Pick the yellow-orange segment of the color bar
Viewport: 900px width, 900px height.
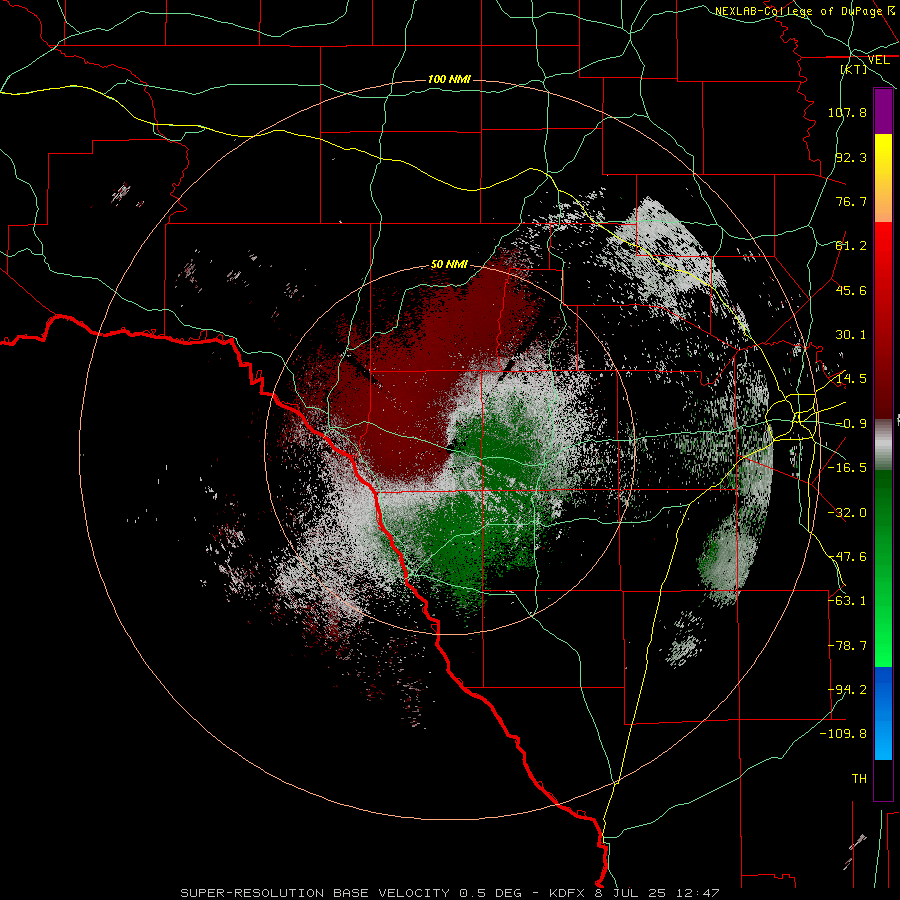883,178
